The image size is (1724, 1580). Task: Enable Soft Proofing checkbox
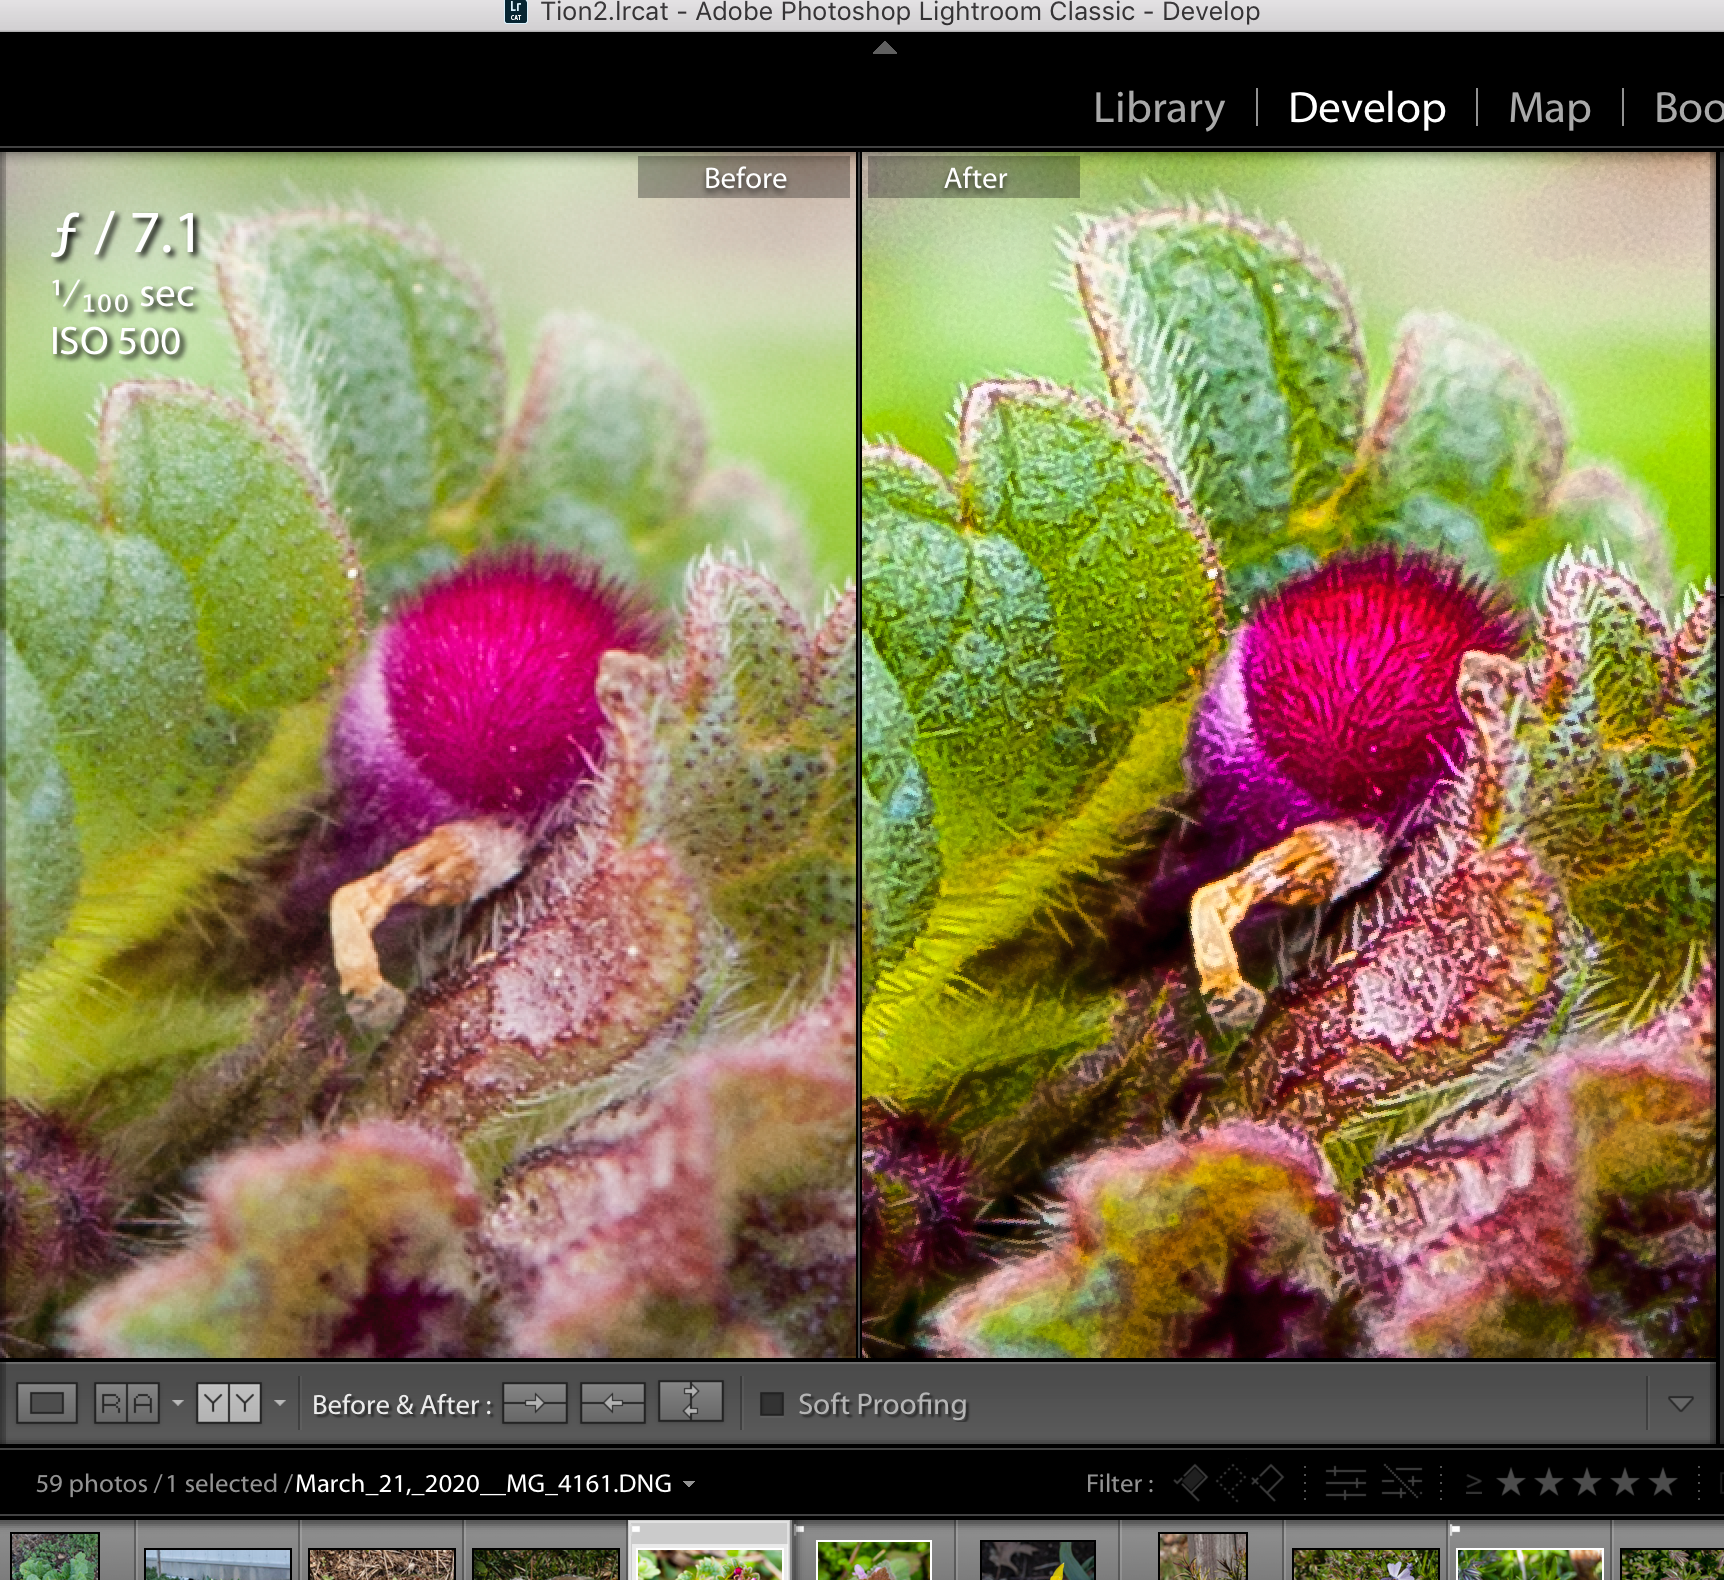[772, 1404]
